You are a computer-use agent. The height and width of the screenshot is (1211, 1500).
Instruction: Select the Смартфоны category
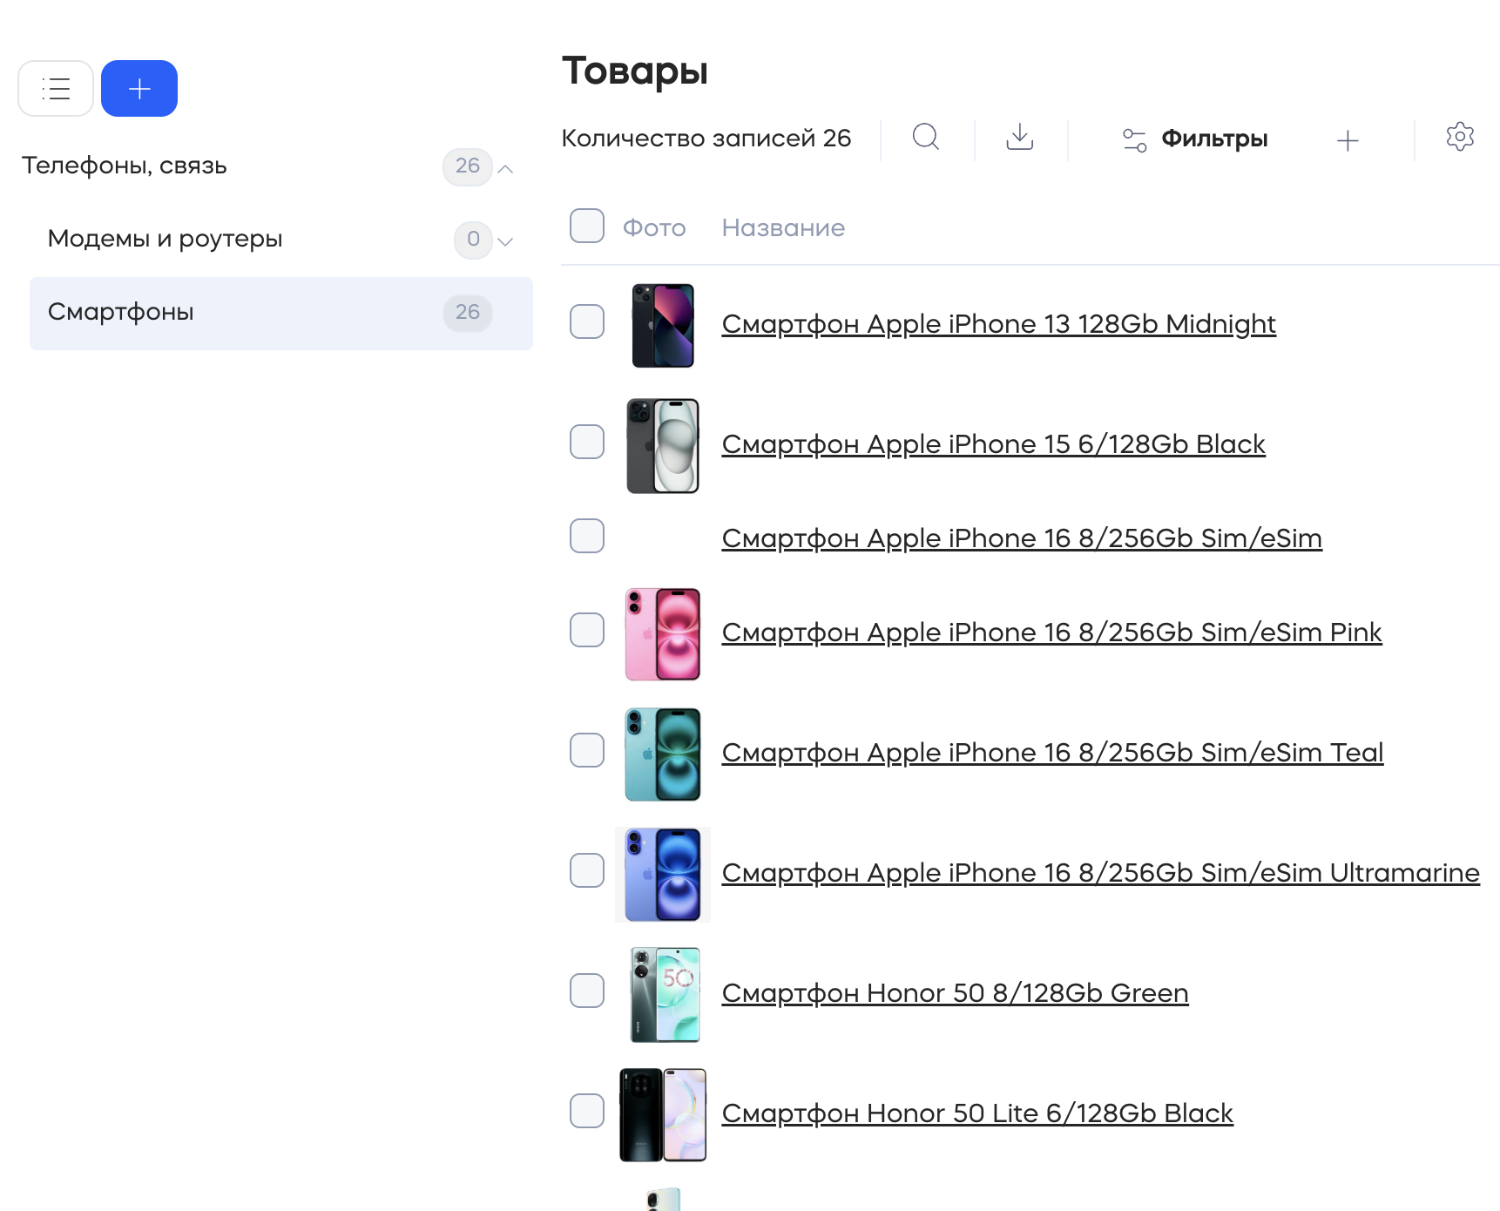pyautogui.click(x=281, y=313)
